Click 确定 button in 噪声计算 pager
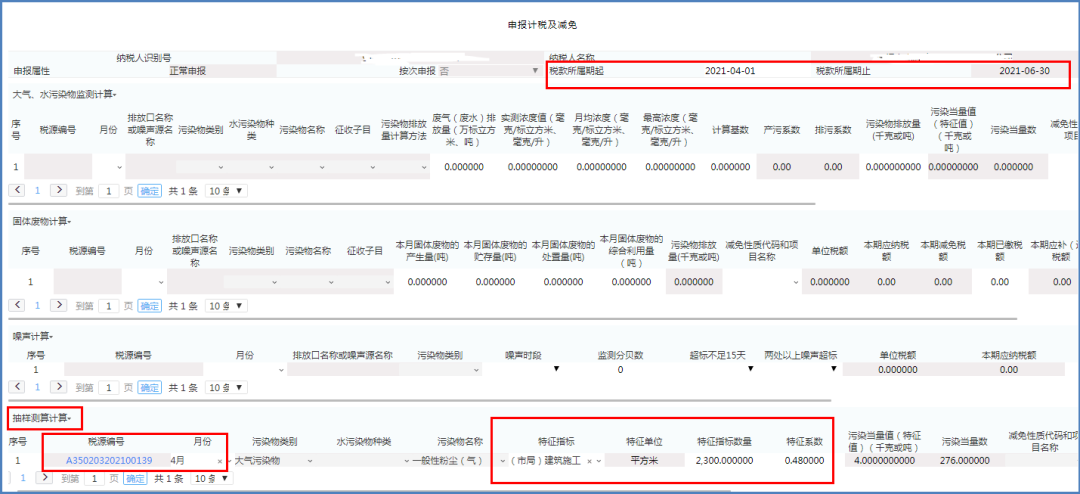Screen dimensions: 1080x494 149,388
